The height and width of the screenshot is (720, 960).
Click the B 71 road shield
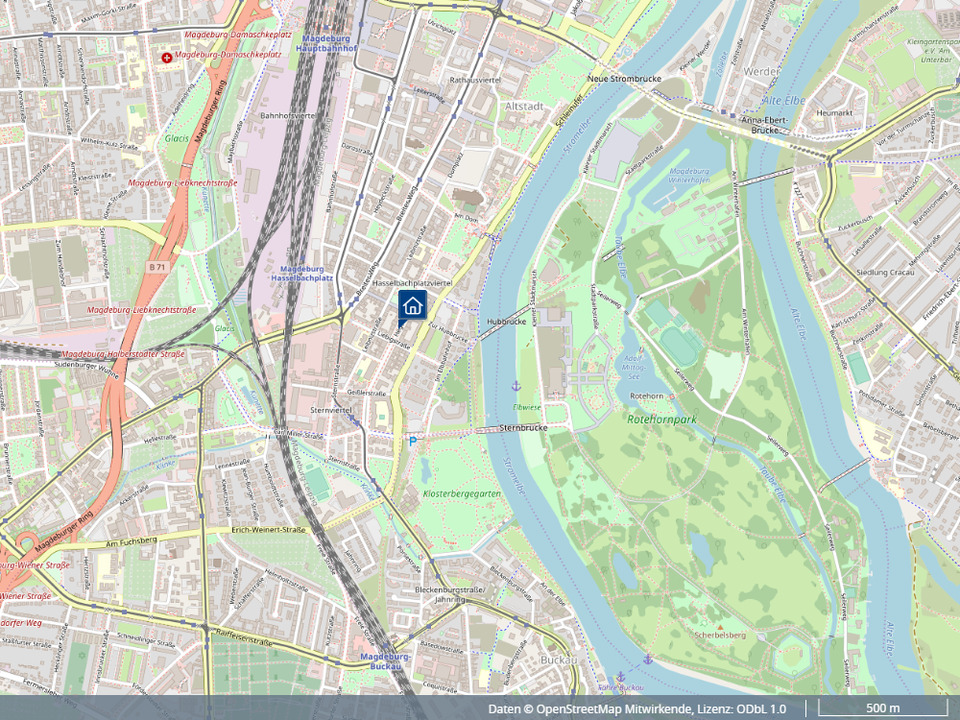pos(158,267)
